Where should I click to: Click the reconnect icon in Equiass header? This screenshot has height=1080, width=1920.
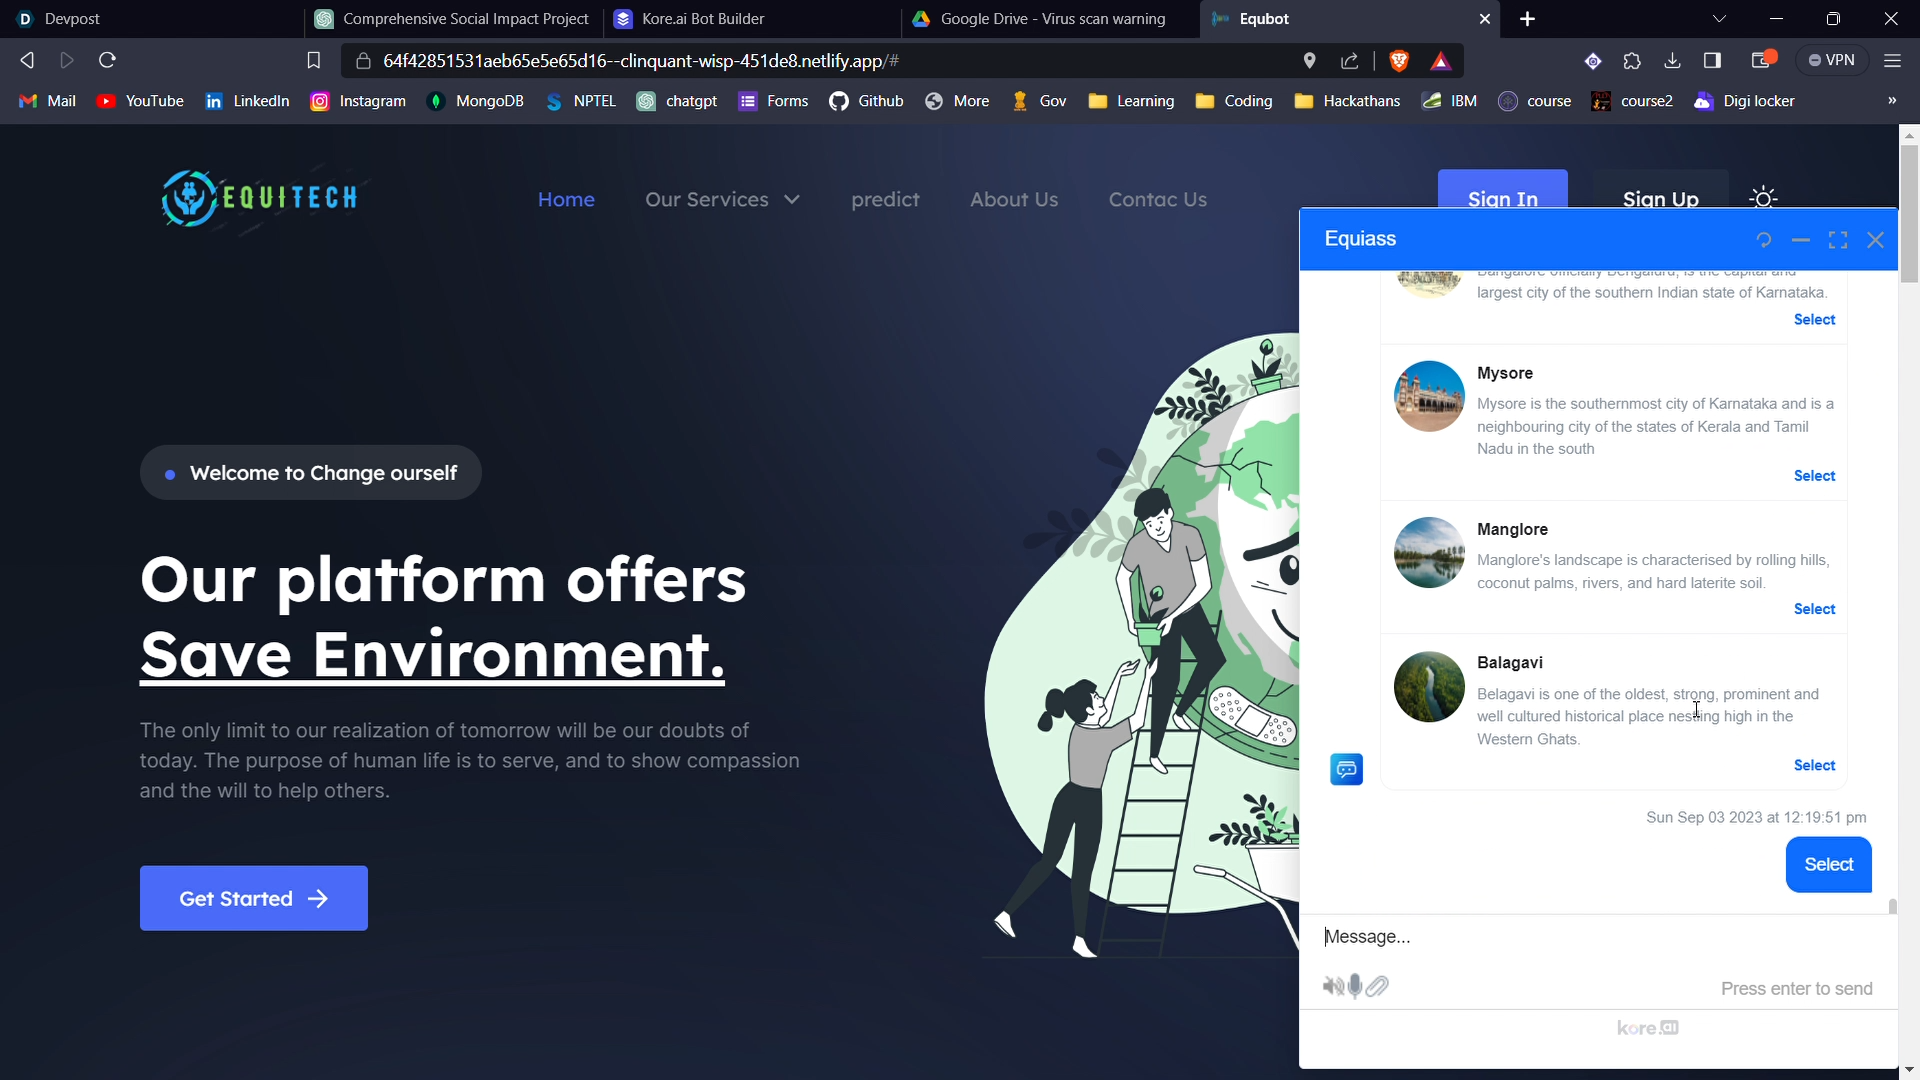1763,240
